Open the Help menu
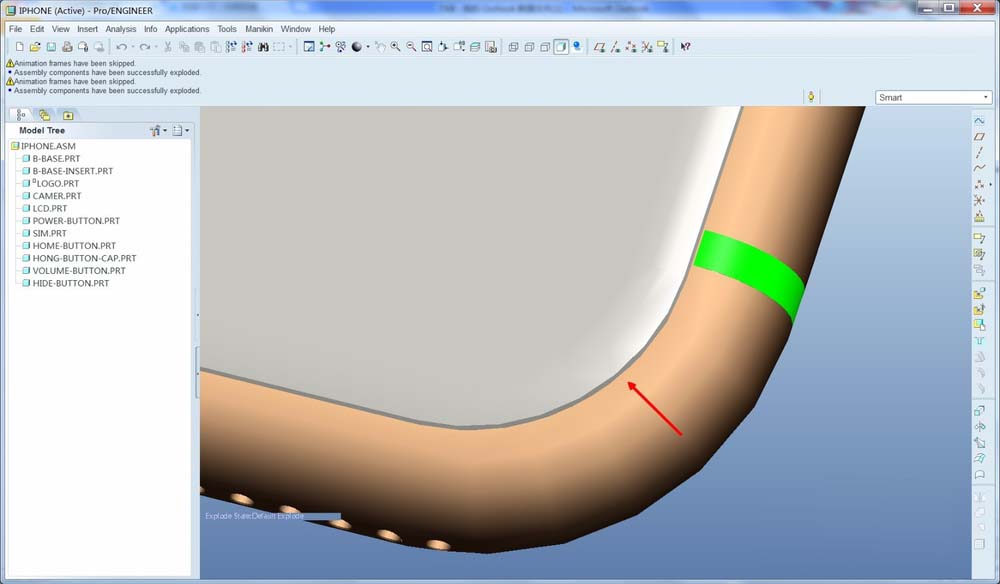The width and height of the screenshot is (1000, 584). (x=327, y=29)
